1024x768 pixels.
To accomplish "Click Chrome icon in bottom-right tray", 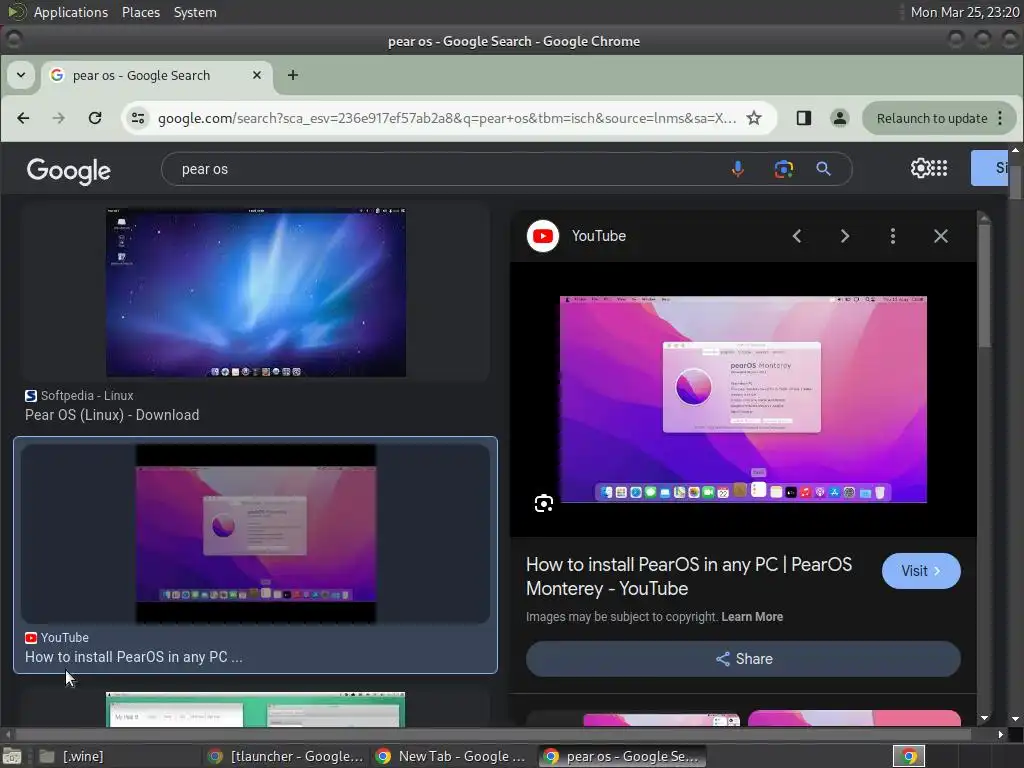I will click(x=909, y=757).
